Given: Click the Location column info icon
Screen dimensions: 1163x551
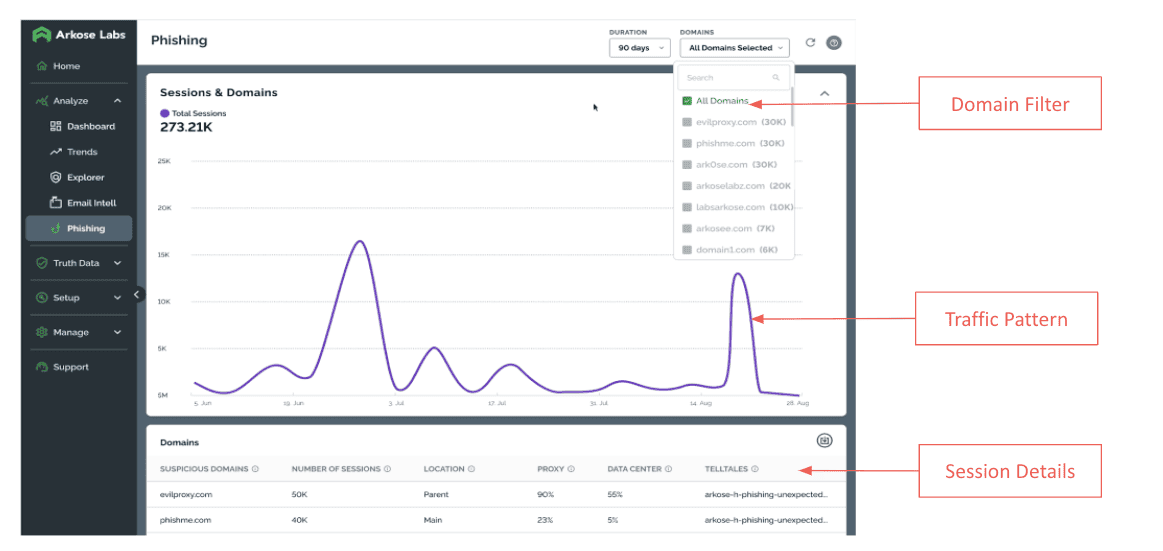Looking at the screenshot, I should click(x=471, y=469).
